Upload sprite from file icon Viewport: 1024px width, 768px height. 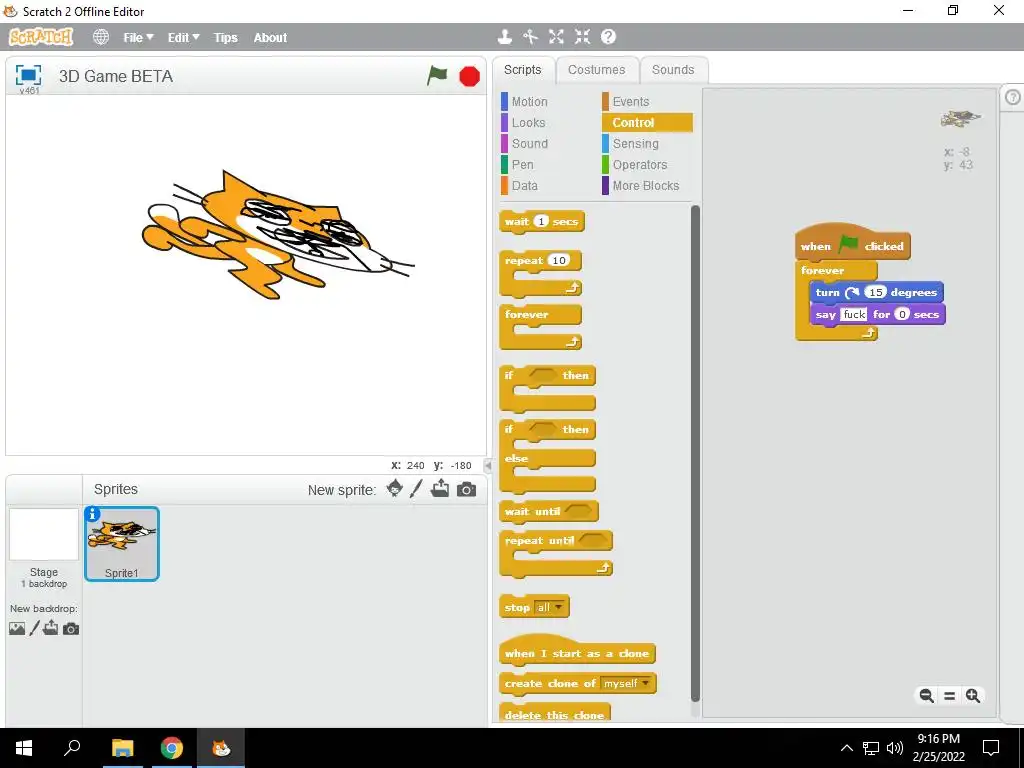[x=440, y=488]
